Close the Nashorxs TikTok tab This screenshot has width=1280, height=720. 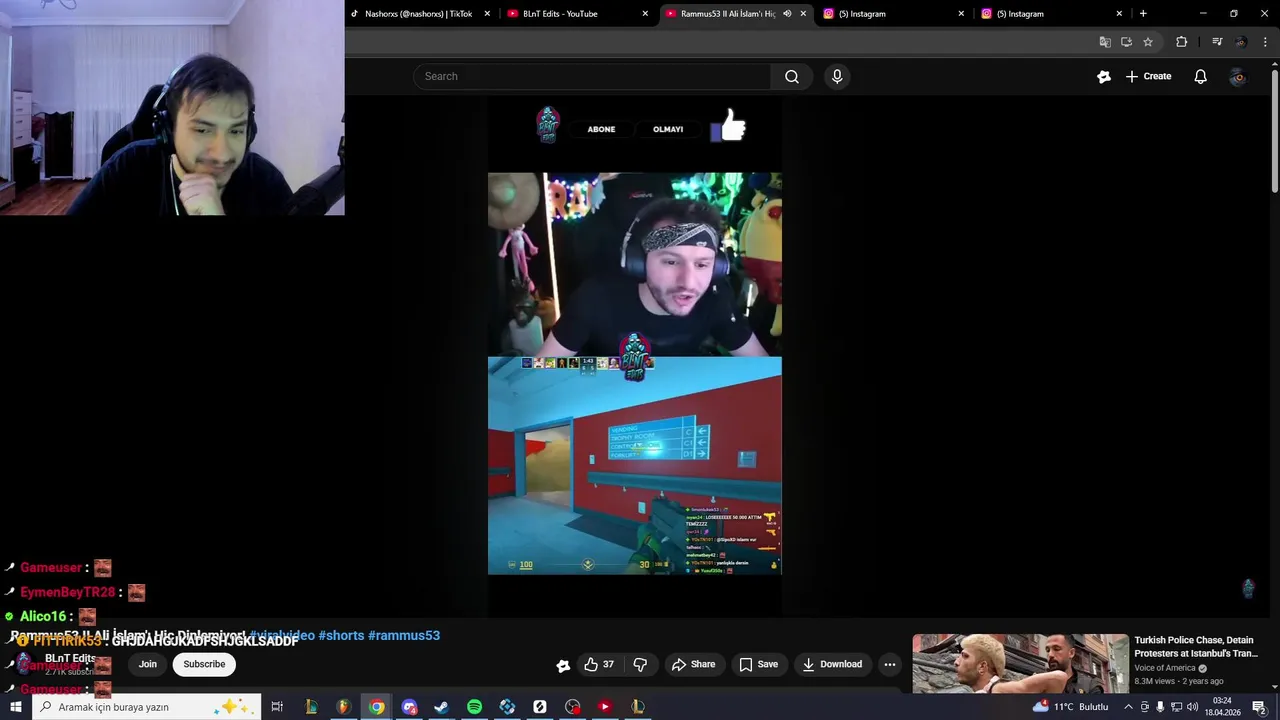click(487, 14)
